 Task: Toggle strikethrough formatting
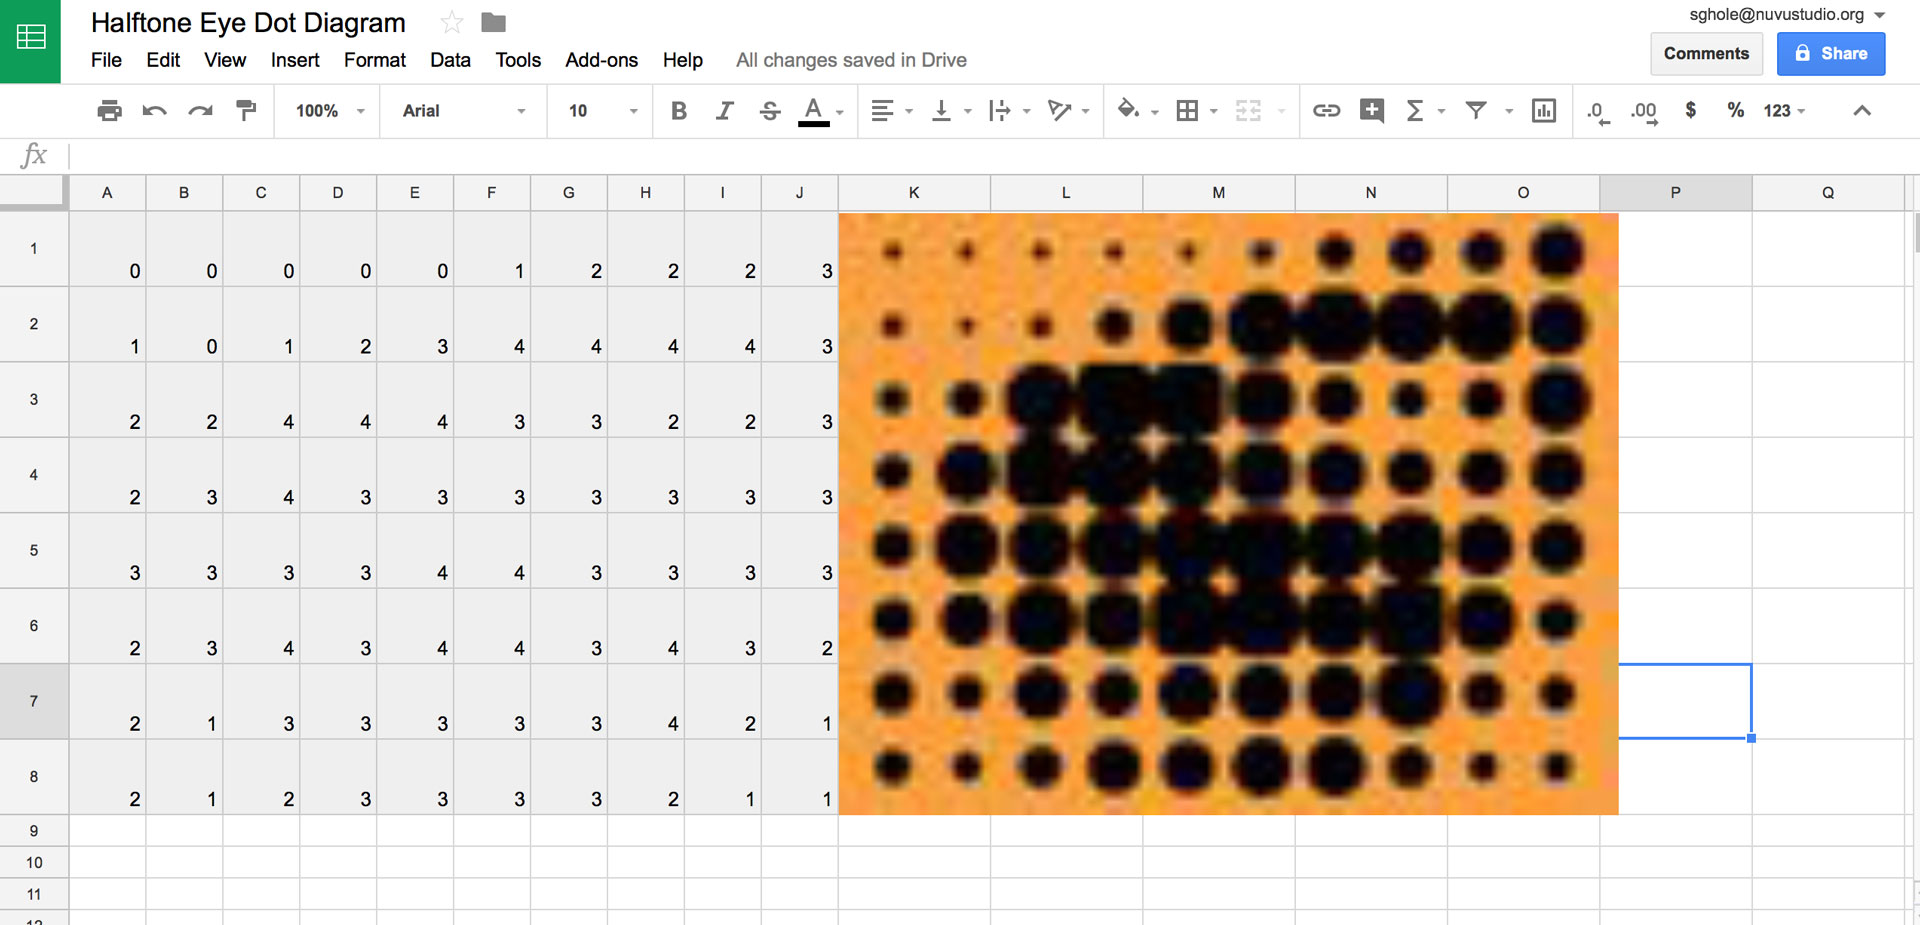tap(770, 111)
